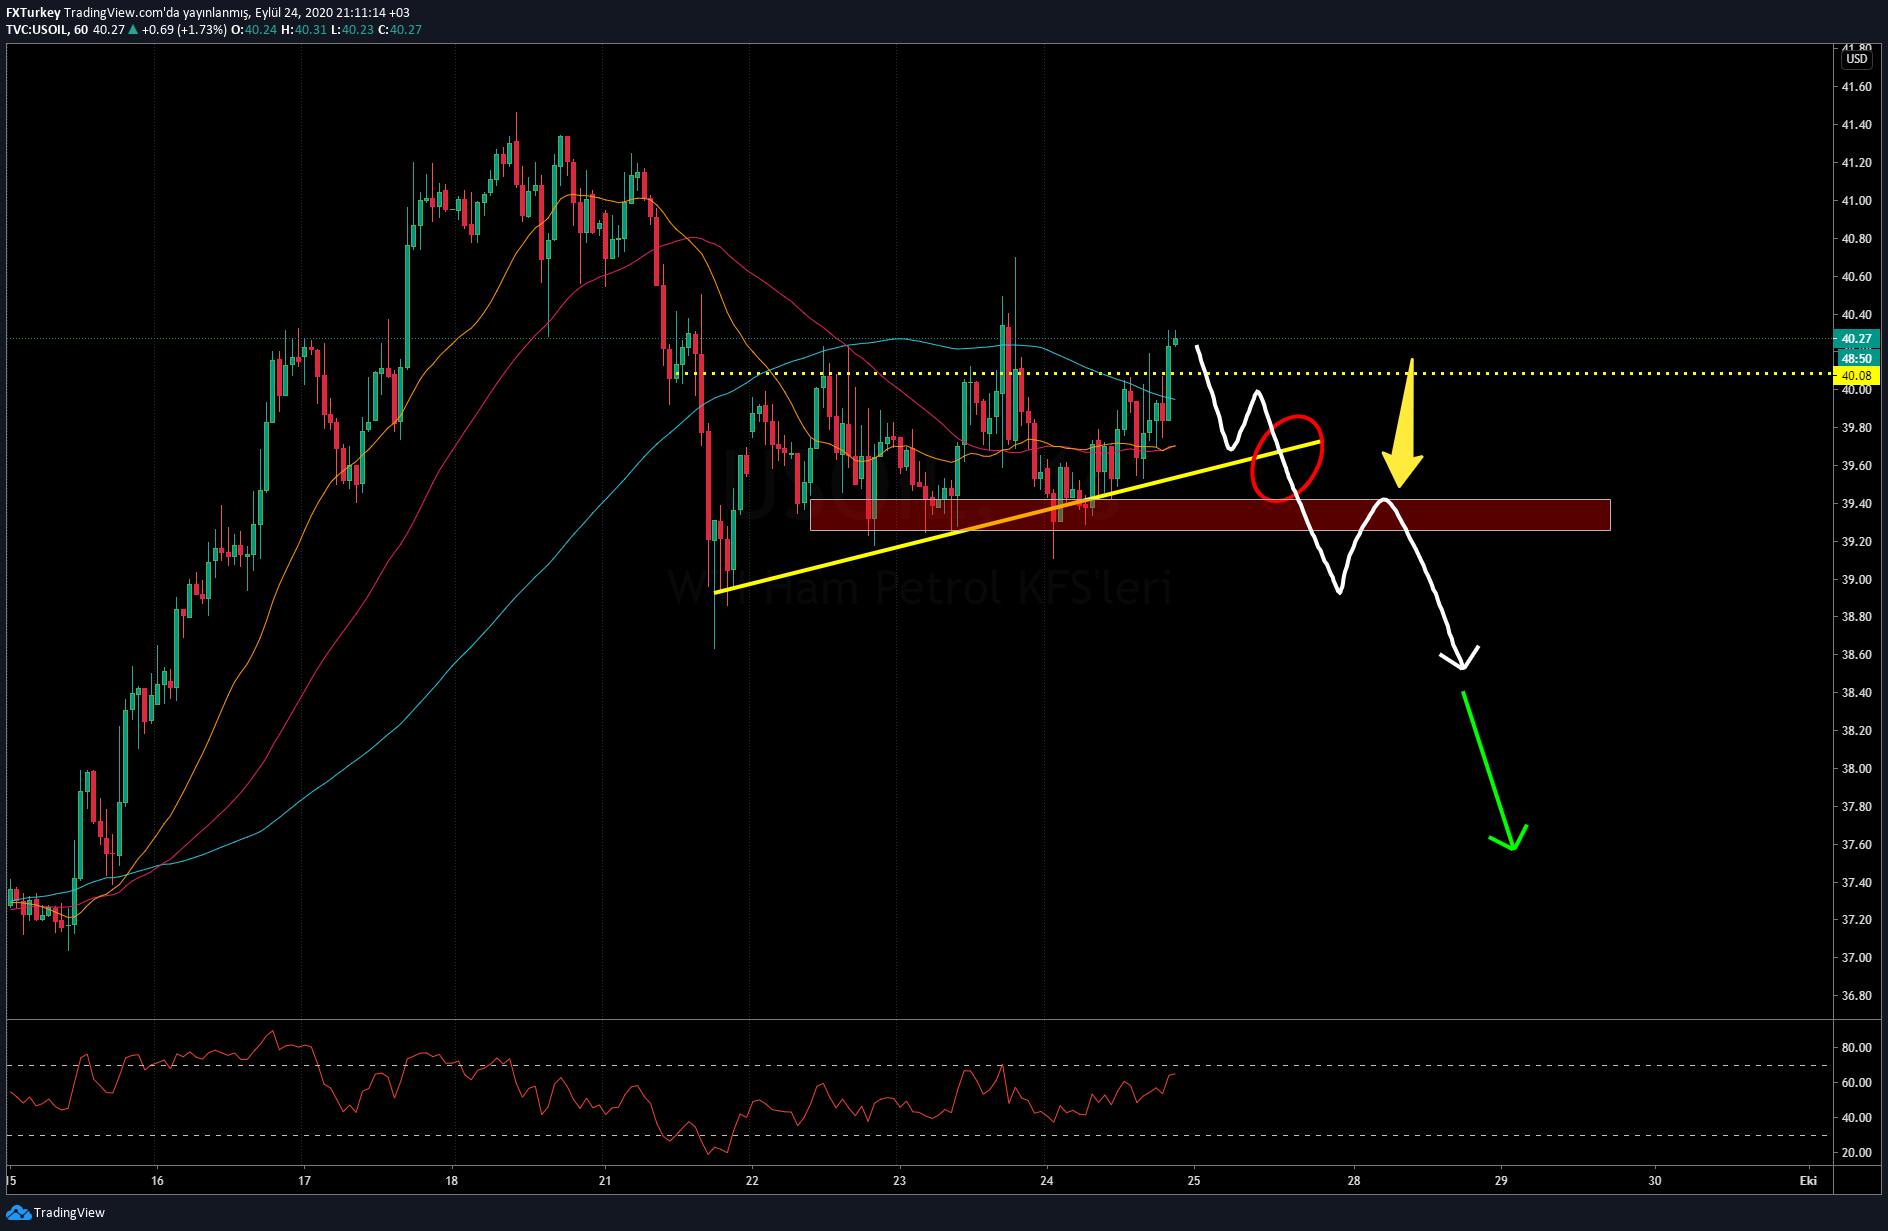The image size is (1888, 1231).
Task: Click the 38.80 price axis label
Action: (x=1856, y=617)
